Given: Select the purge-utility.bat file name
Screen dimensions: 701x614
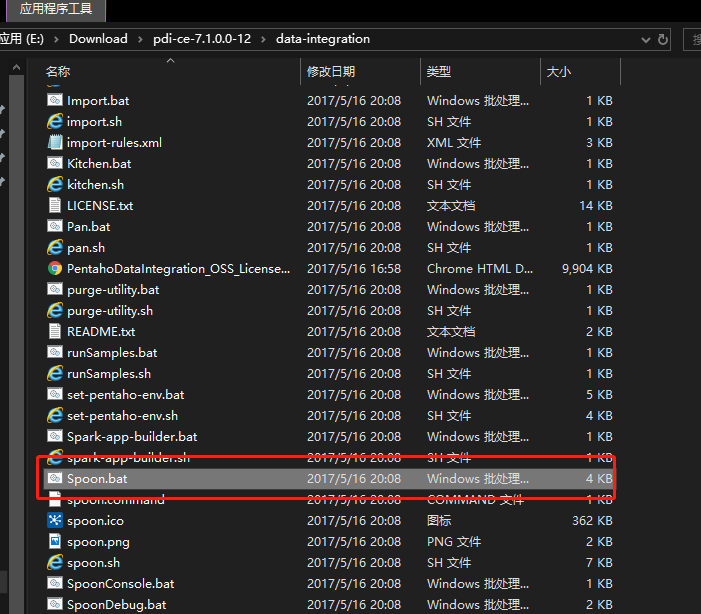Looking at the screenshot, I should click(x=113, y=290).
